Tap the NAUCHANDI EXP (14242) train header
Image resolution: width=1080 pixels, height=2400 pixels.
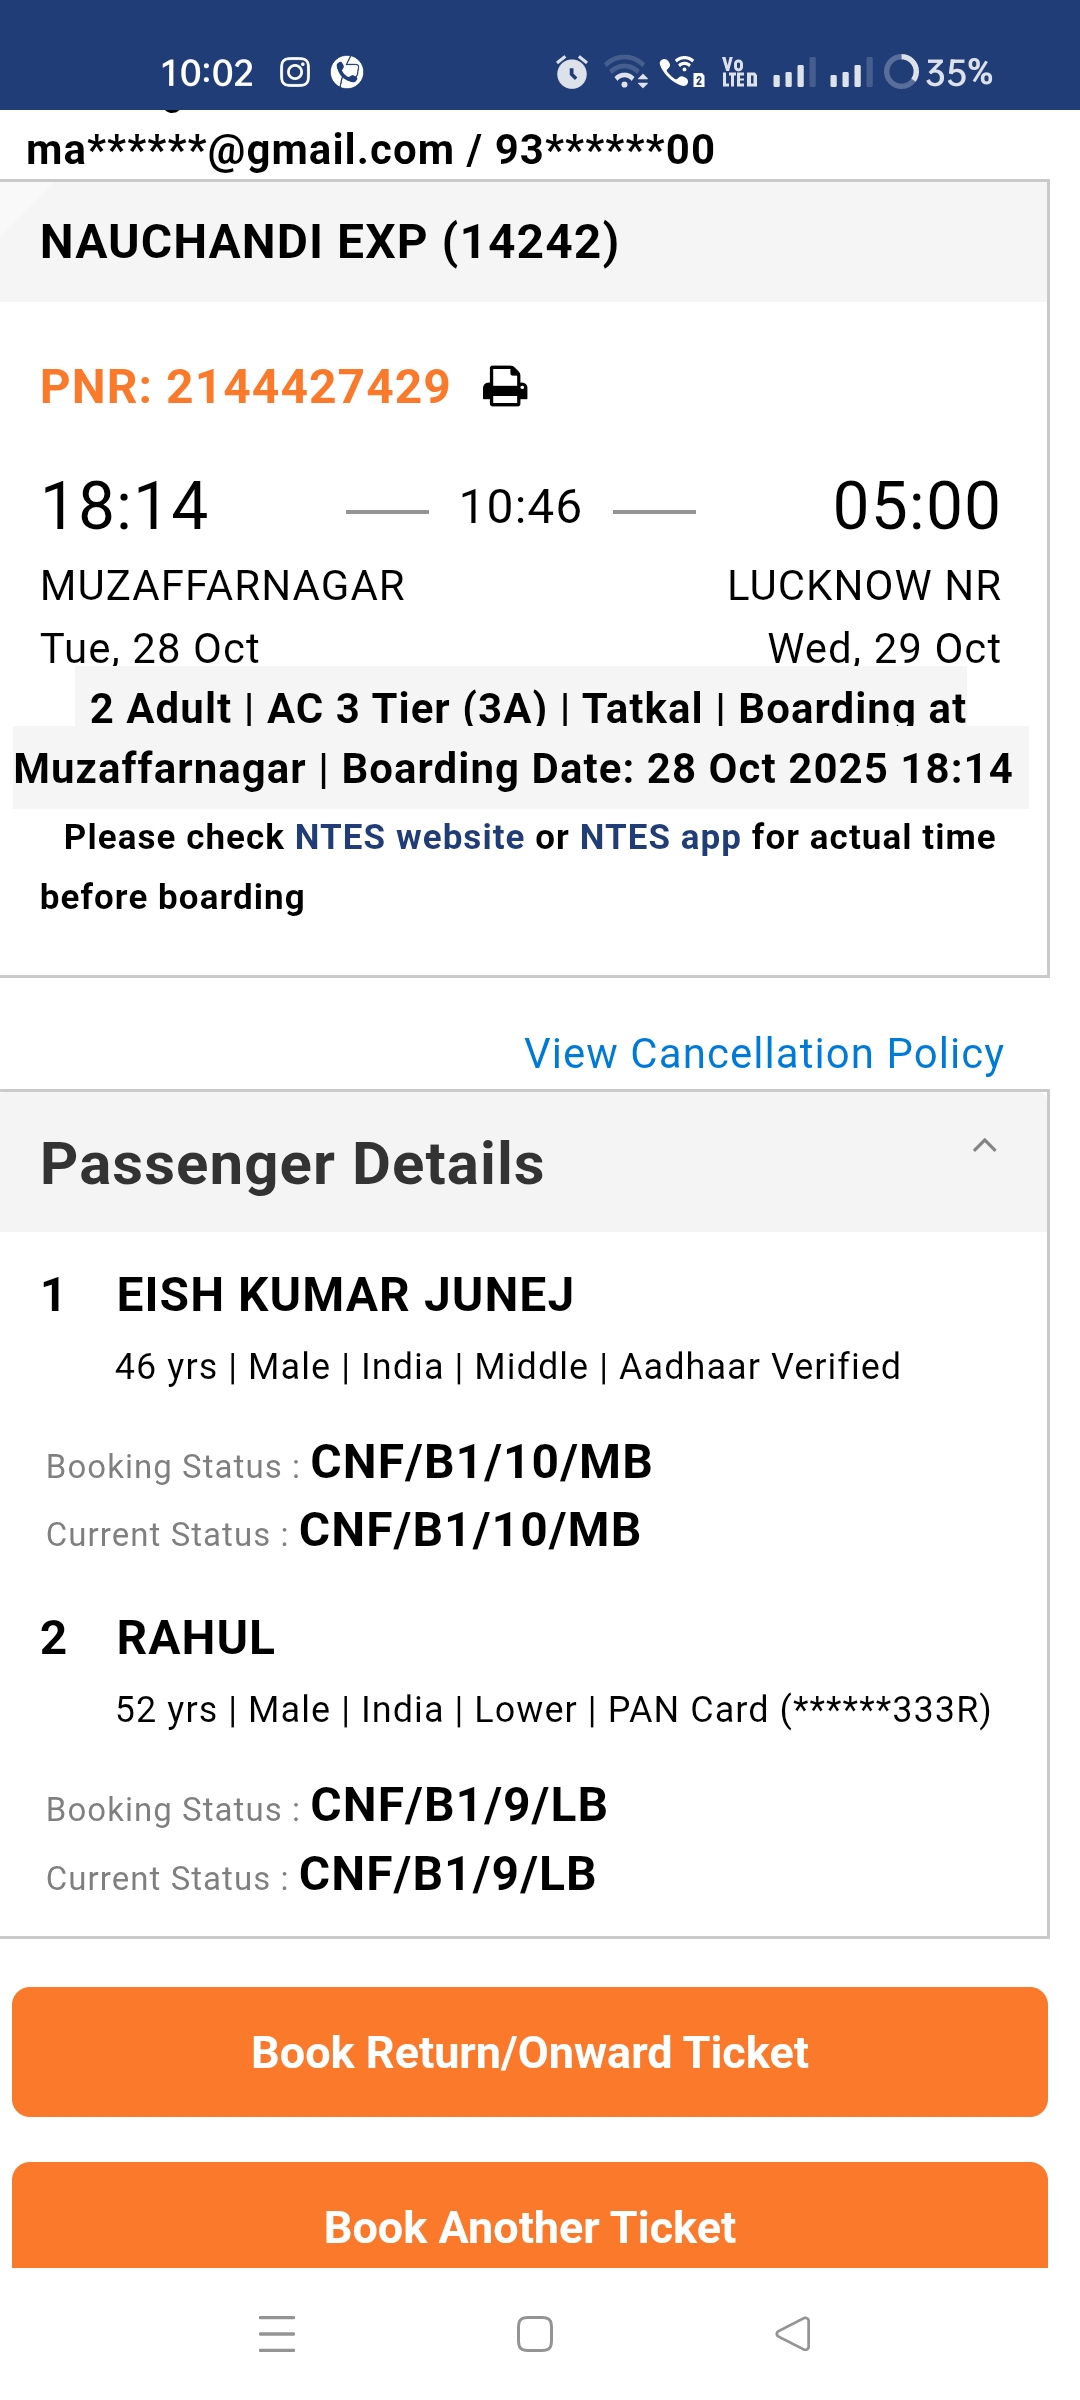pos(330,242)
